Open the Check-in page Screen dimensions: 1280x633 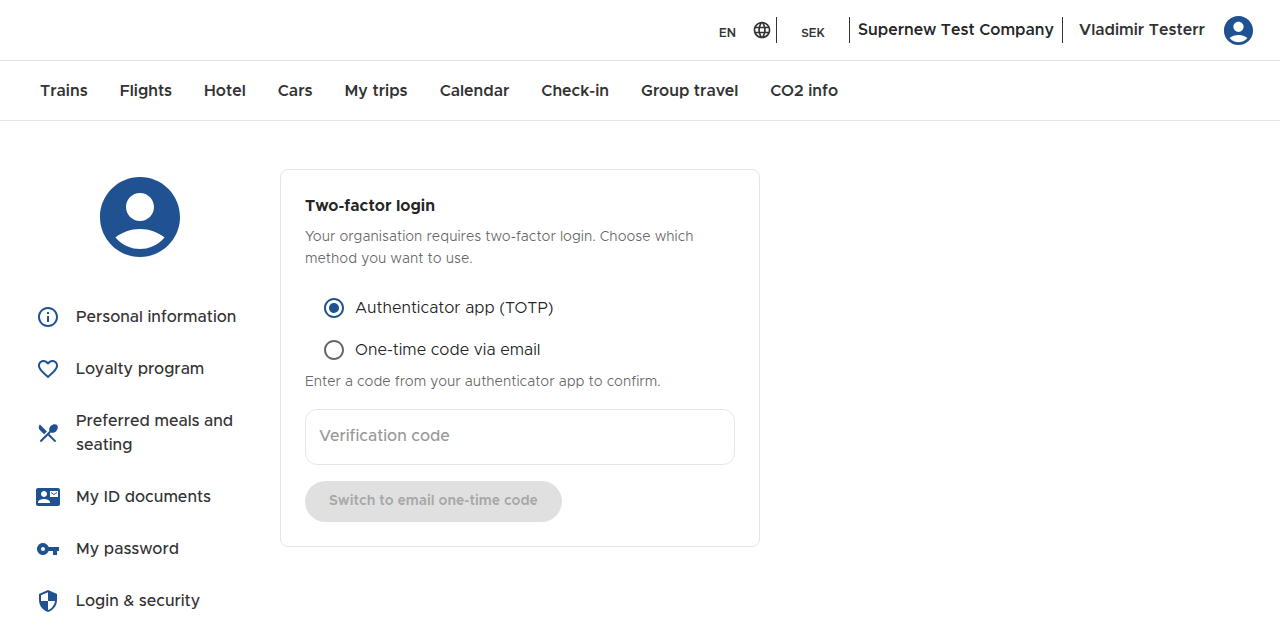(575, 91)
